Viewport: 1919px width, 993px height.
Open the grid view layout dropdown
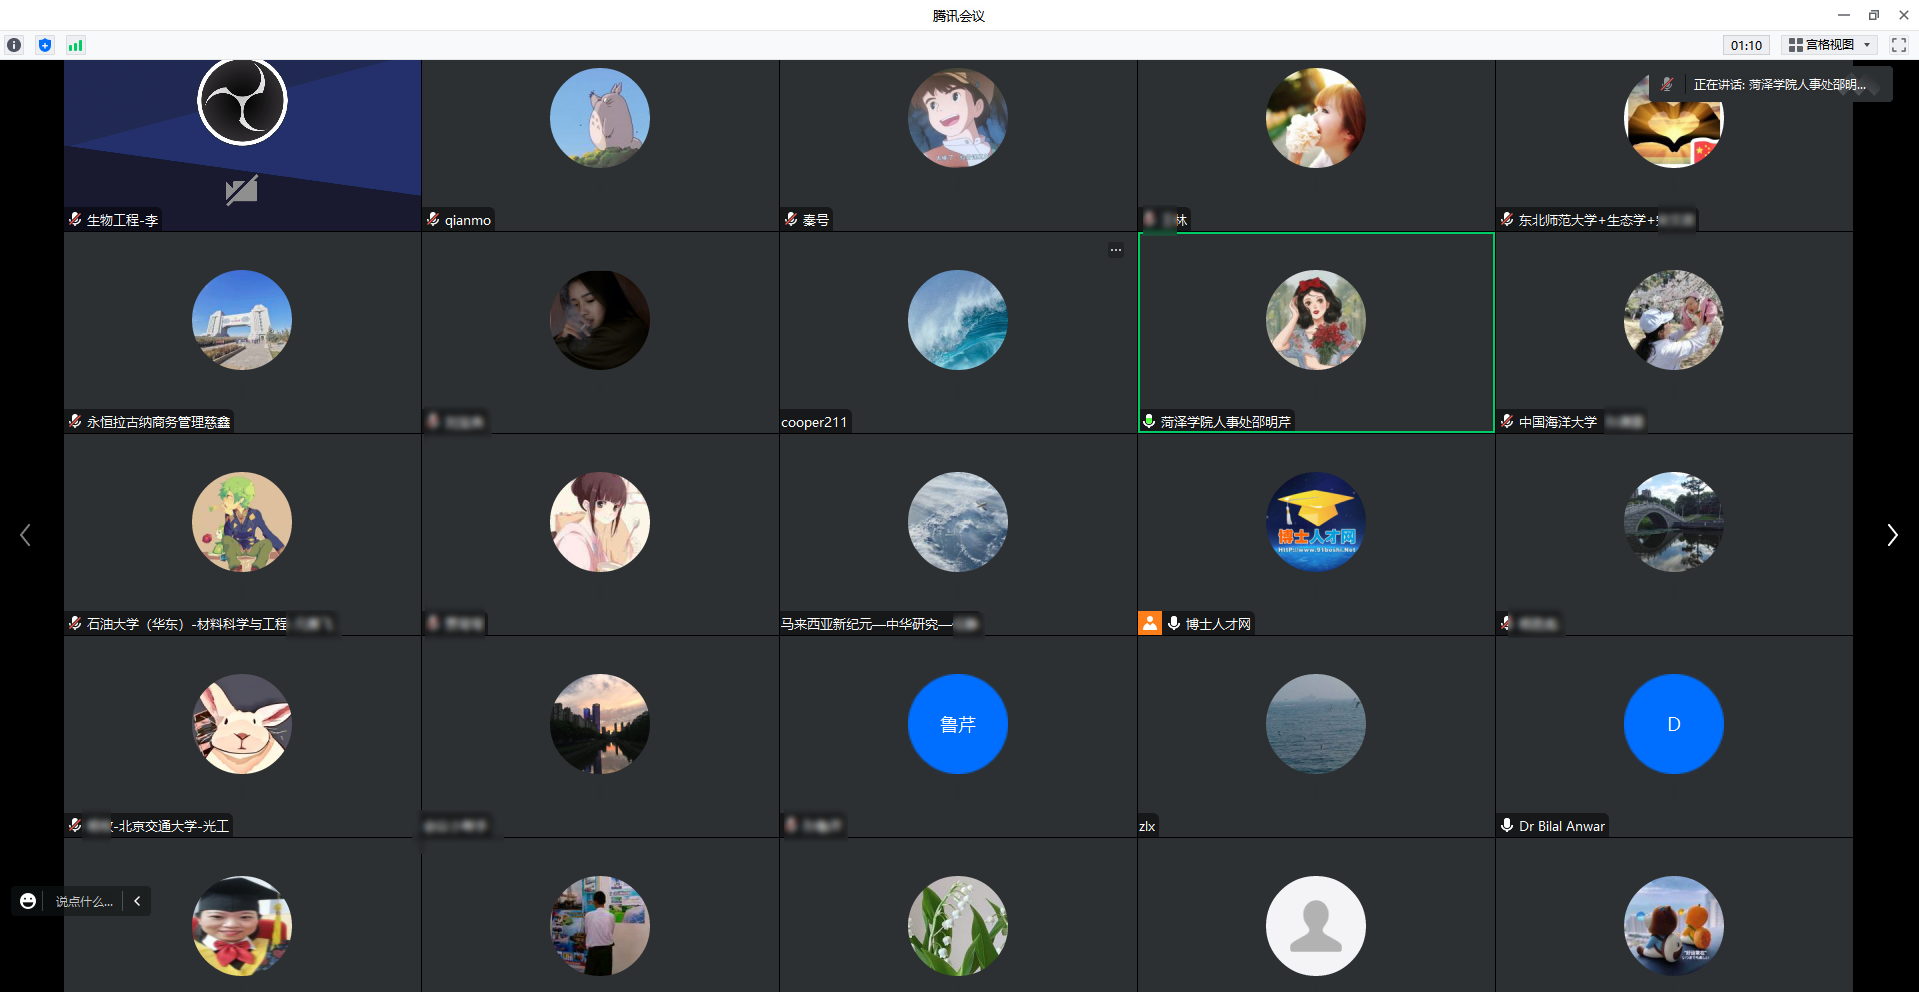[x=1830, y=45]
